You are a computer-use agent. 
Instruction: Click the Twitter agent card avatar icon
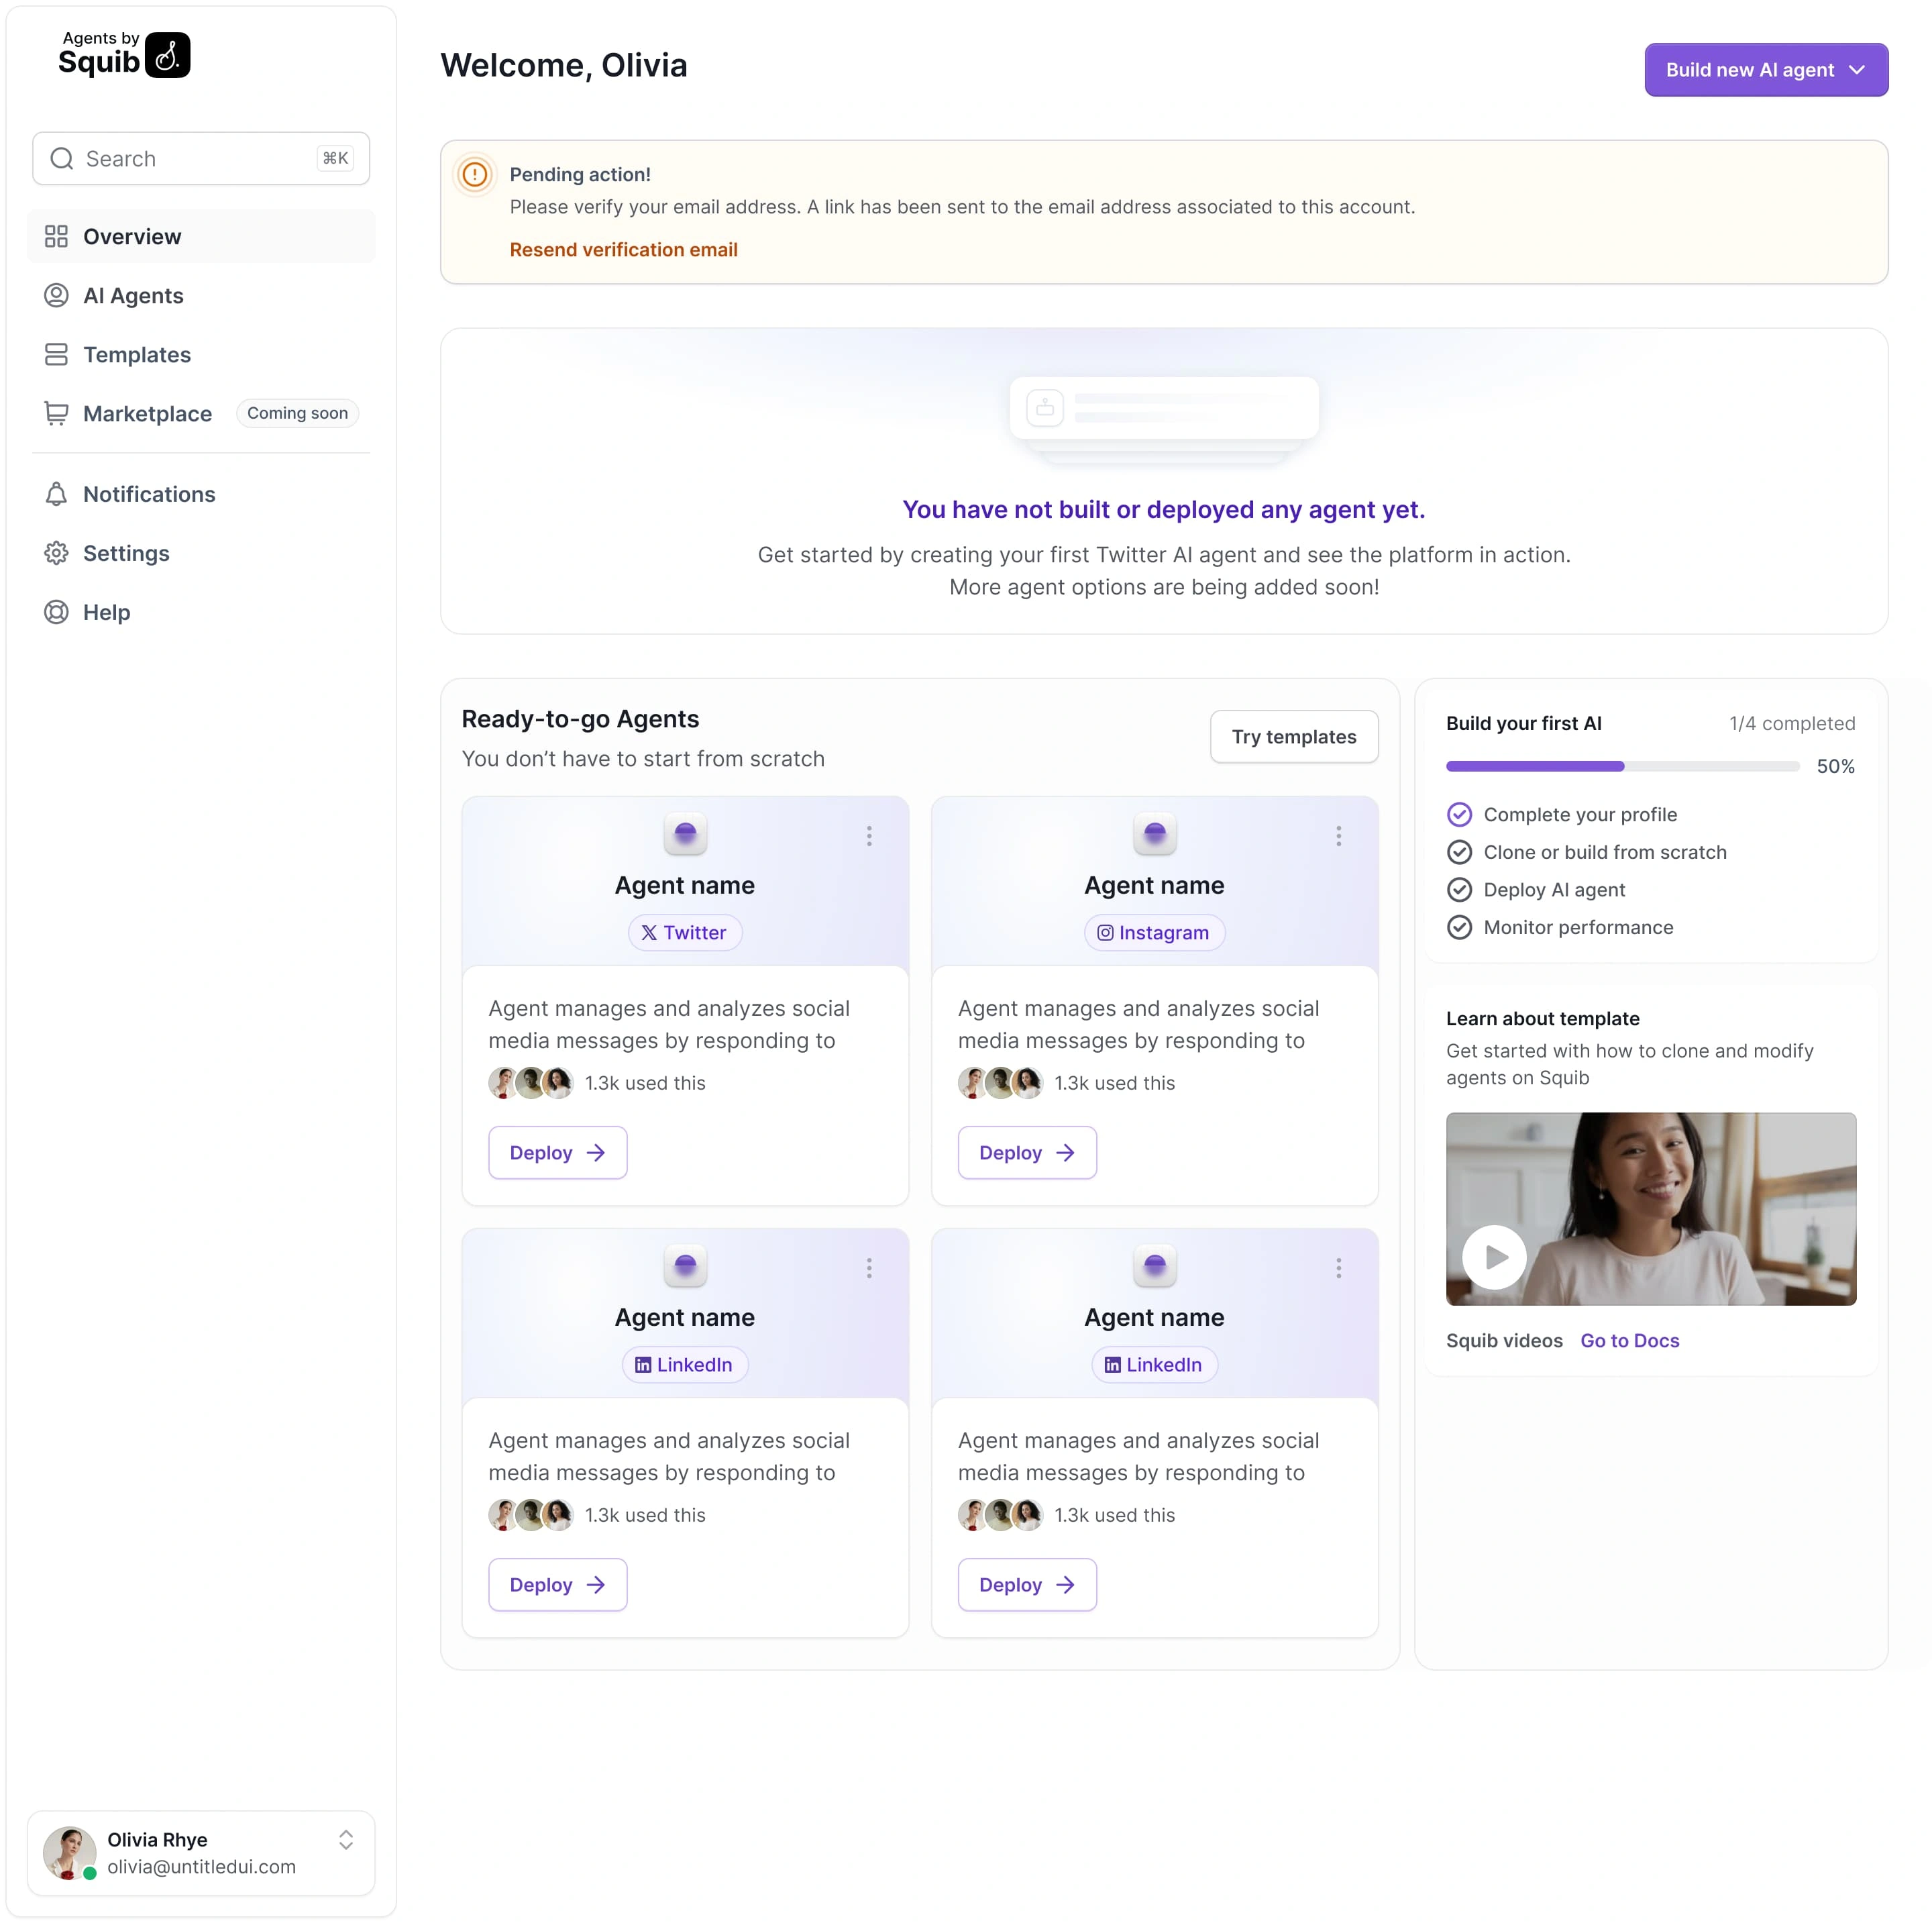(685, 833)
